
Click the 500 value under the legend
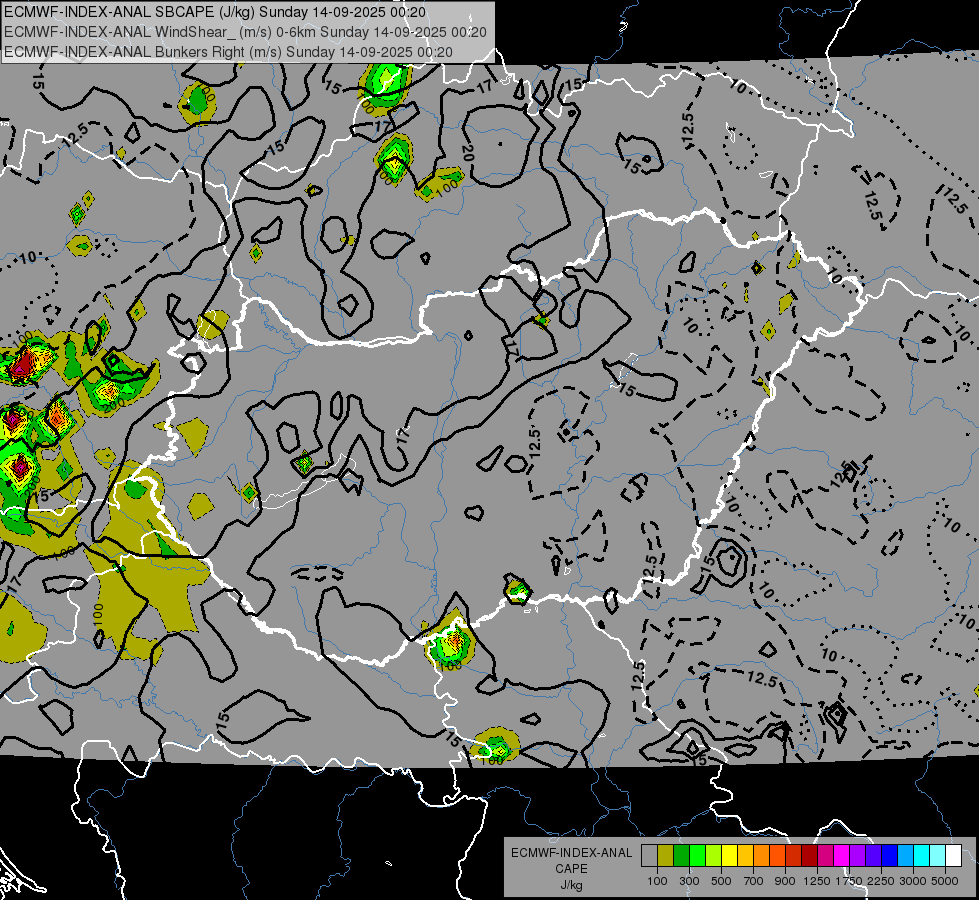tap(721, 881)
